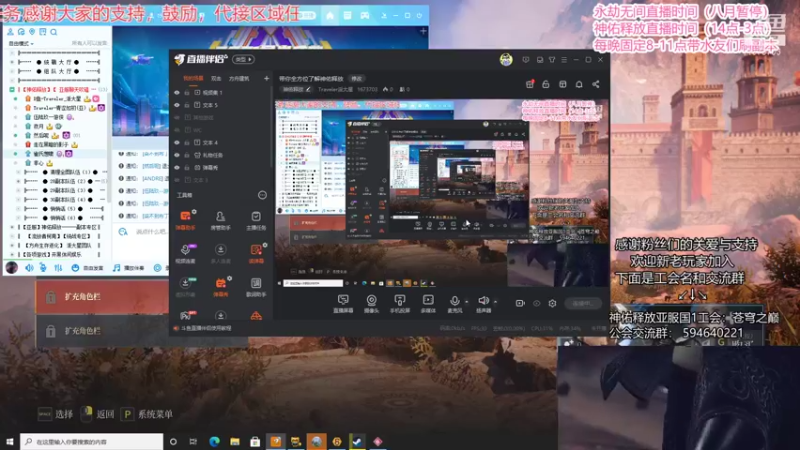Add a 直播屏幕 screen capture source
The width and height of the screenshot is (800, 450).
click(343, 304)
